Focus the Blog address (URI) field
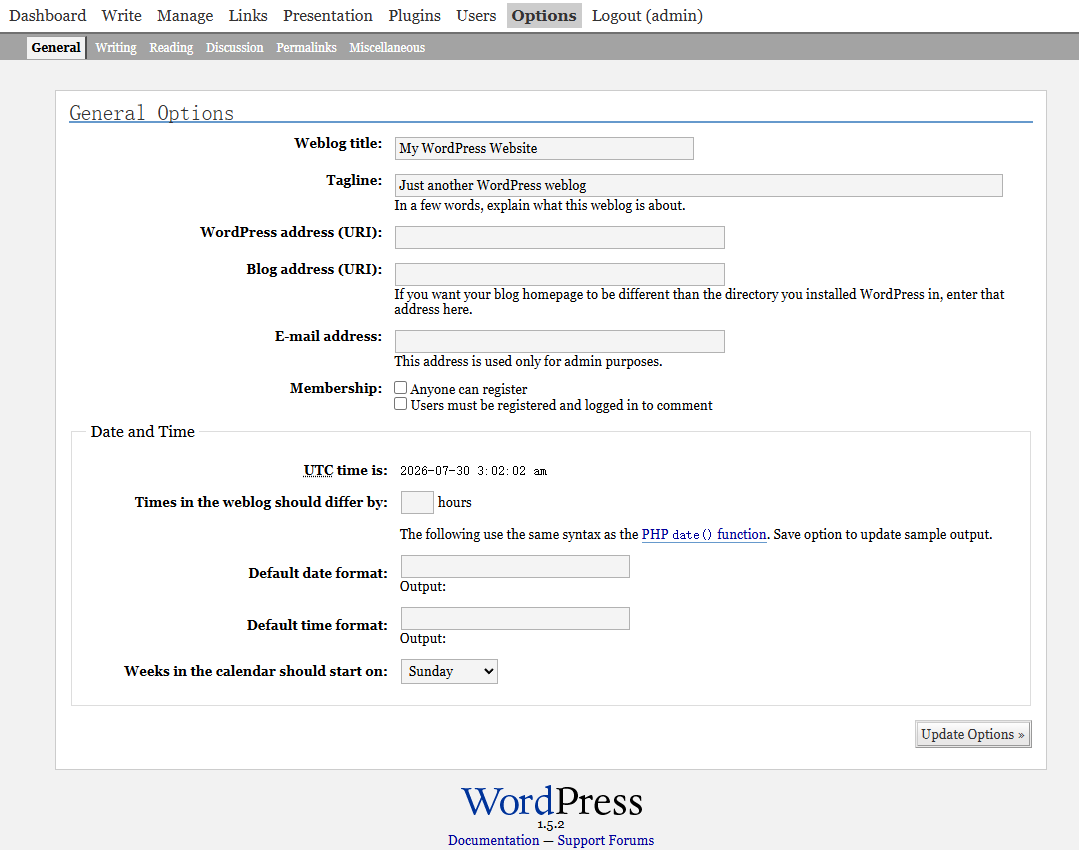This screenshot has width=1079, height=850. click(559, 274)
